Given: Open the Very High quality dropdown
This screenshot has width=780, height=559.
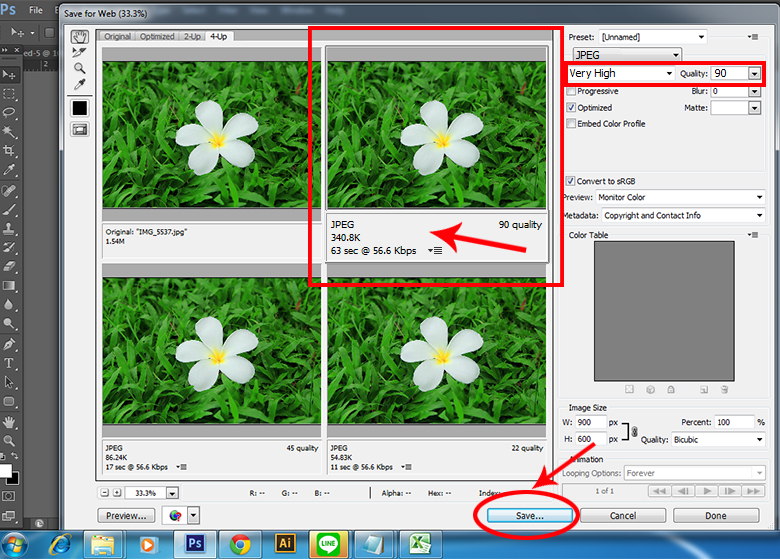Looking at the screenshot, I should point(620,73).
